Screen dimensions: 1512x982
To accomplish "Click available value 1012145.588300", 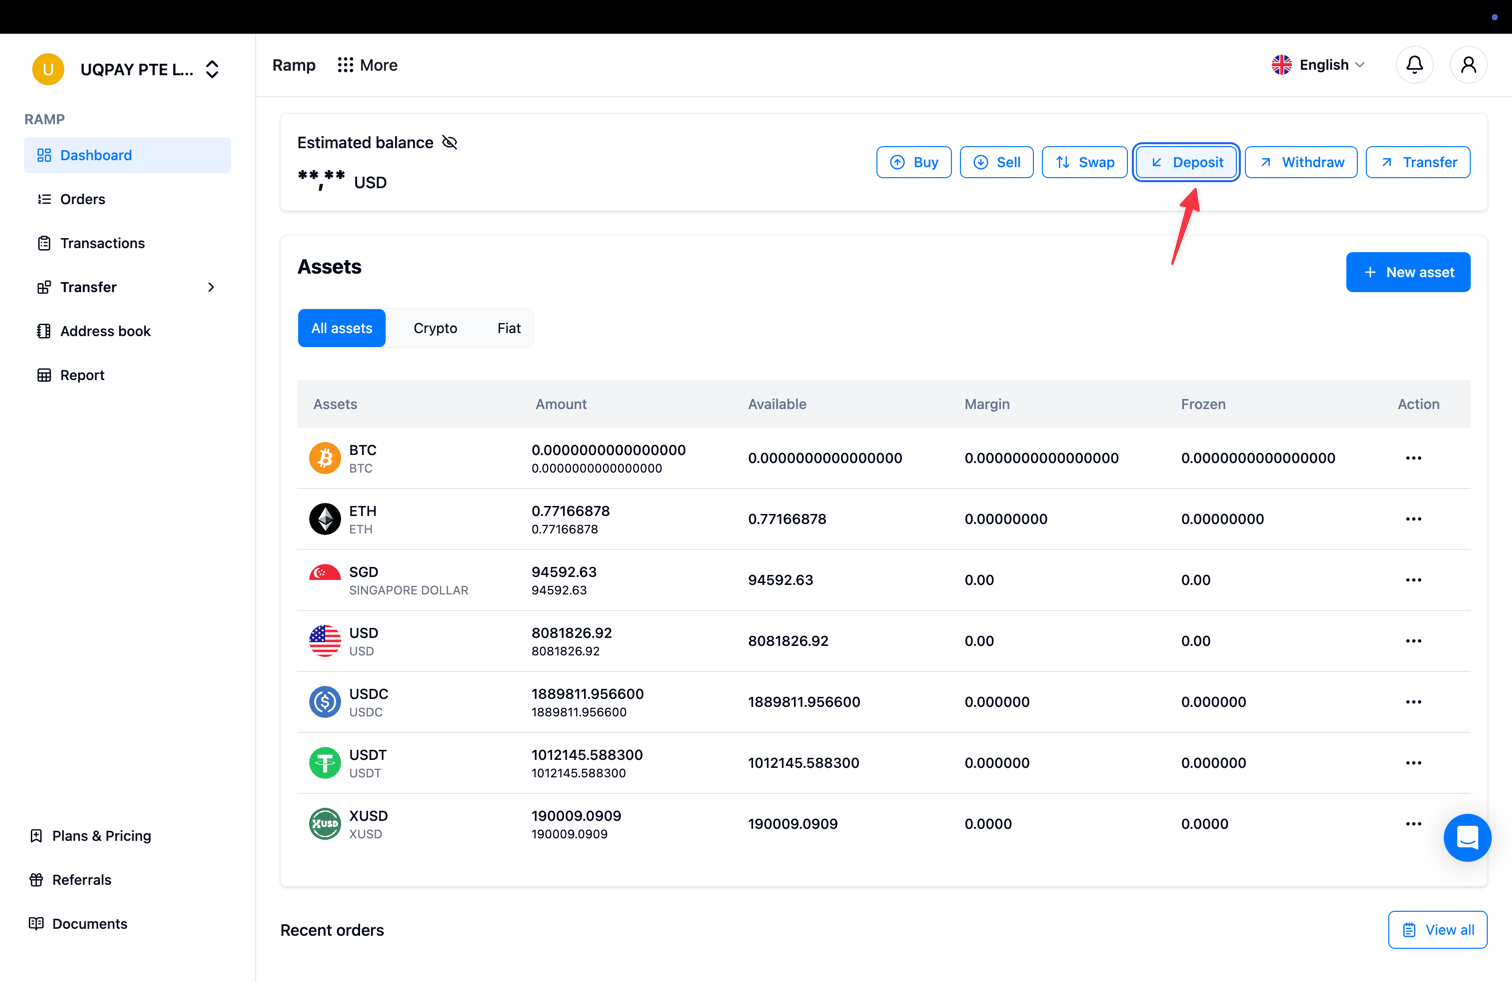I will pos(803,763).
